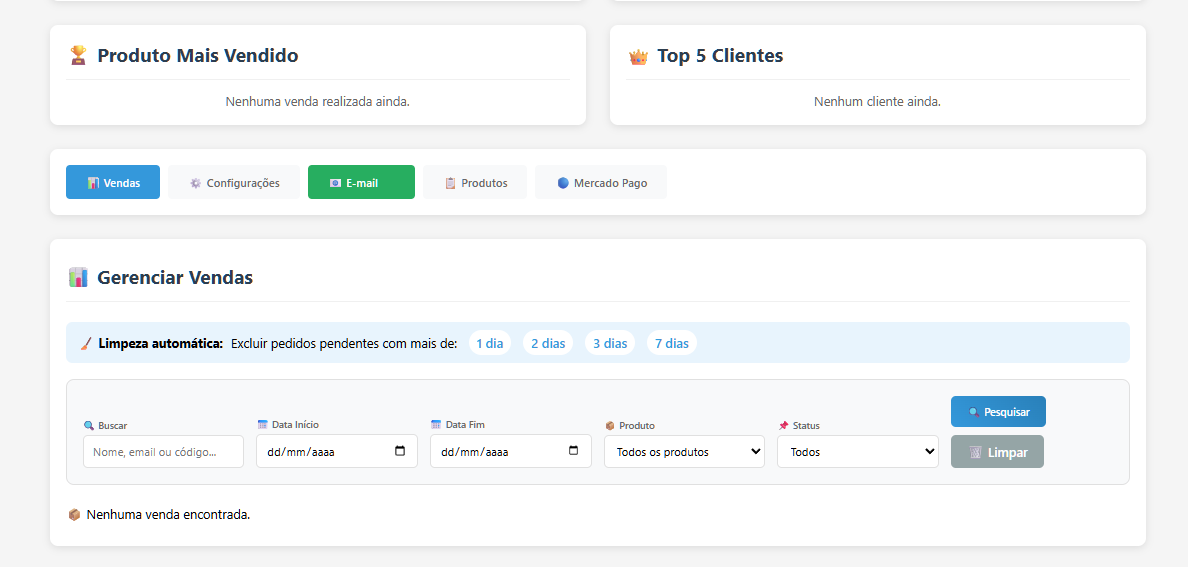Click the box icon next to Produto label
This screenshot has width=1188, height=567.
click(610, 425)
